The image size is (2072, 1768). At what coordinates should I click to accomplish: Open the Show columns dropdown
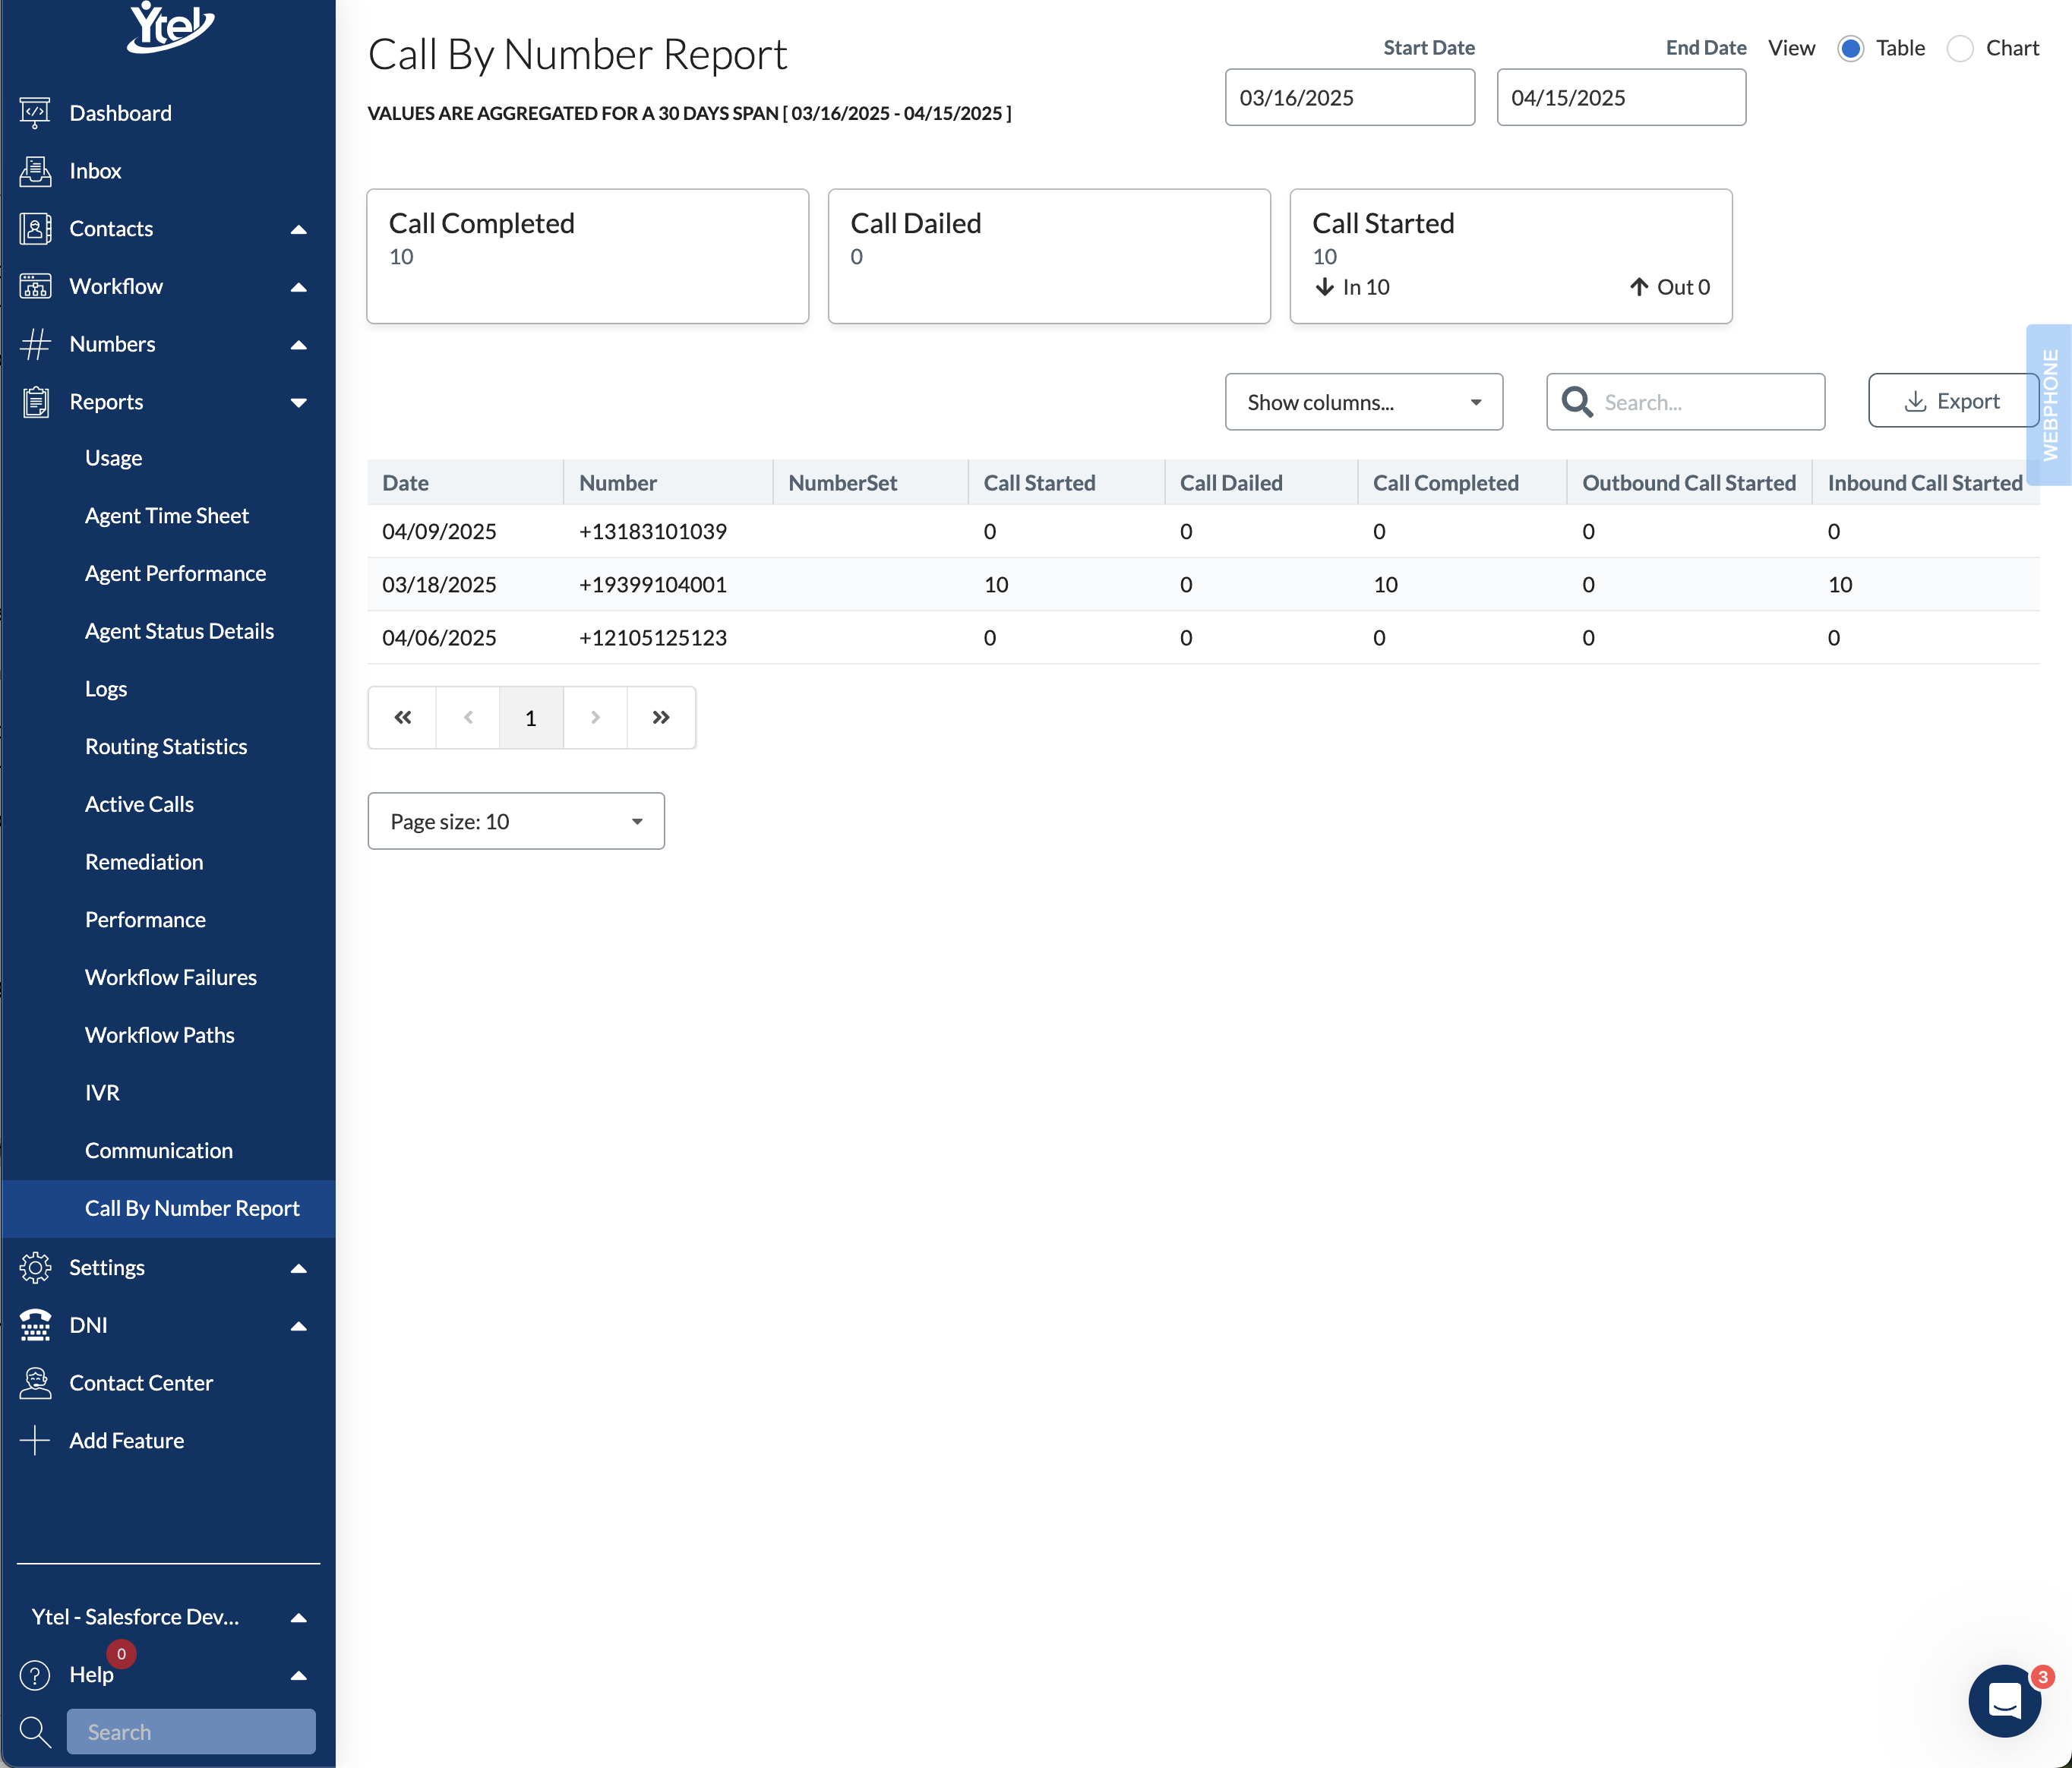pos(1363,402)
